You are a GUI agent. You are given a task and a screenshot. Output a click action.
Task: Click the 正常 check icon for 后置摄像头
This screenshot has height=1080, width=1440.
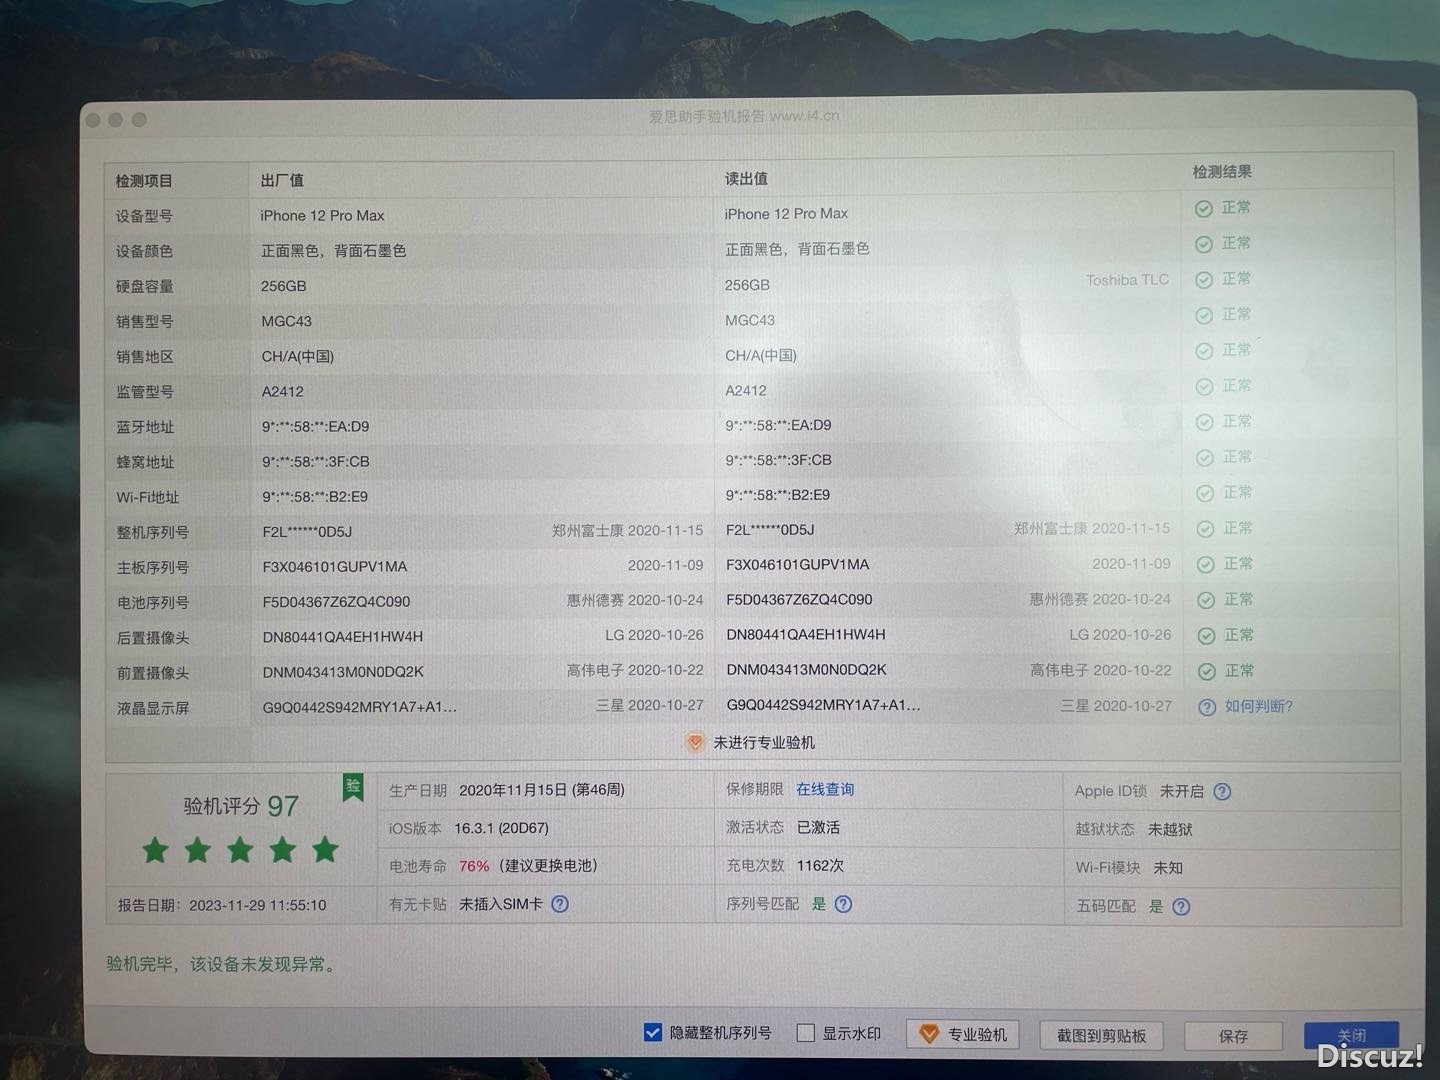(1206, 636)
